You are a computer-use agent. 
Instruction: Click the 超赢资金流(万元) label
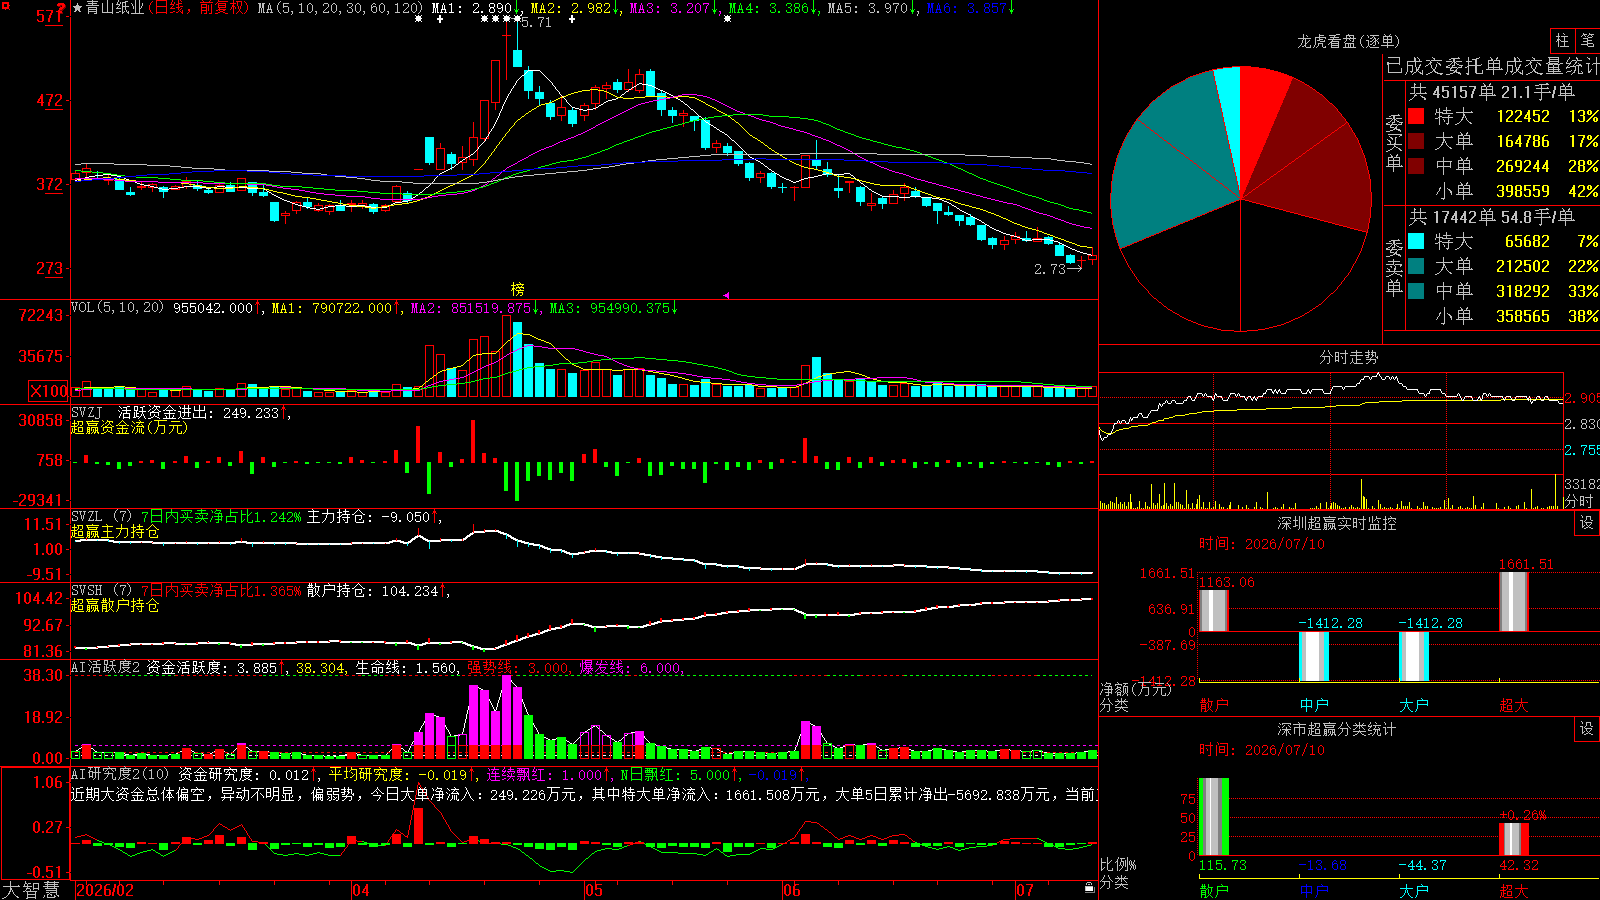tap(129, 427)
